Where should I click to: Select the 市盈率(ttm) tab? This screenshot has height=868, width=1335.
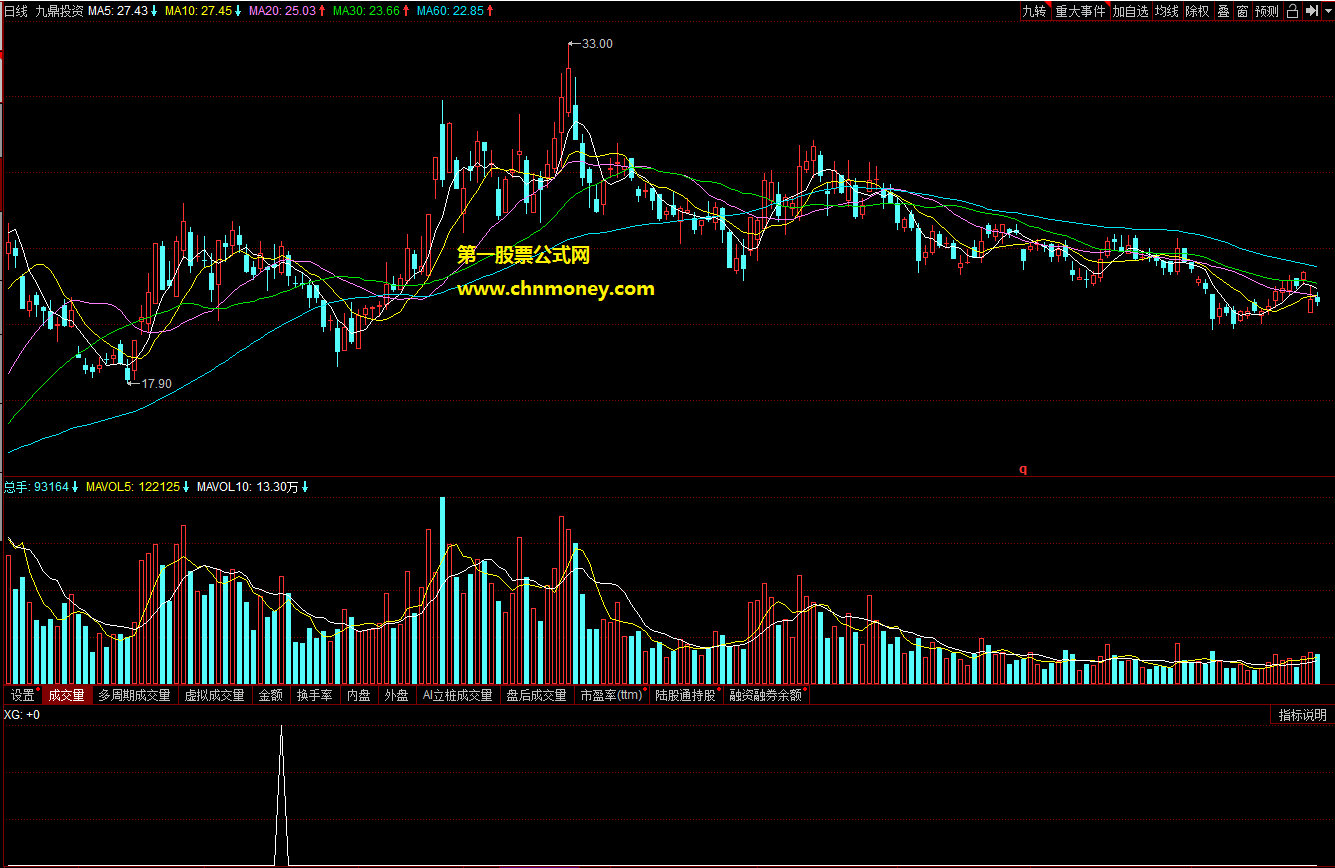click(612, 695)
